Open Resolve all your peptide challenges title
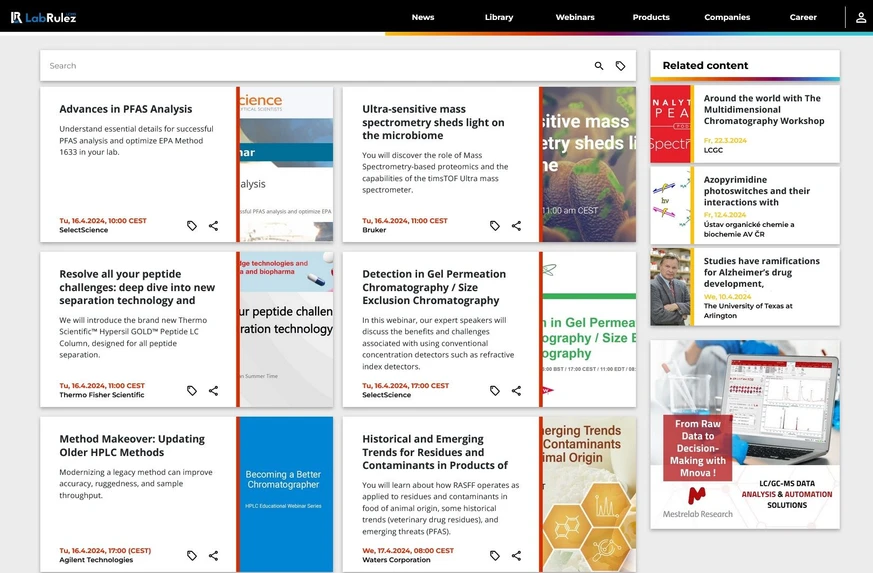 point(137,287)
